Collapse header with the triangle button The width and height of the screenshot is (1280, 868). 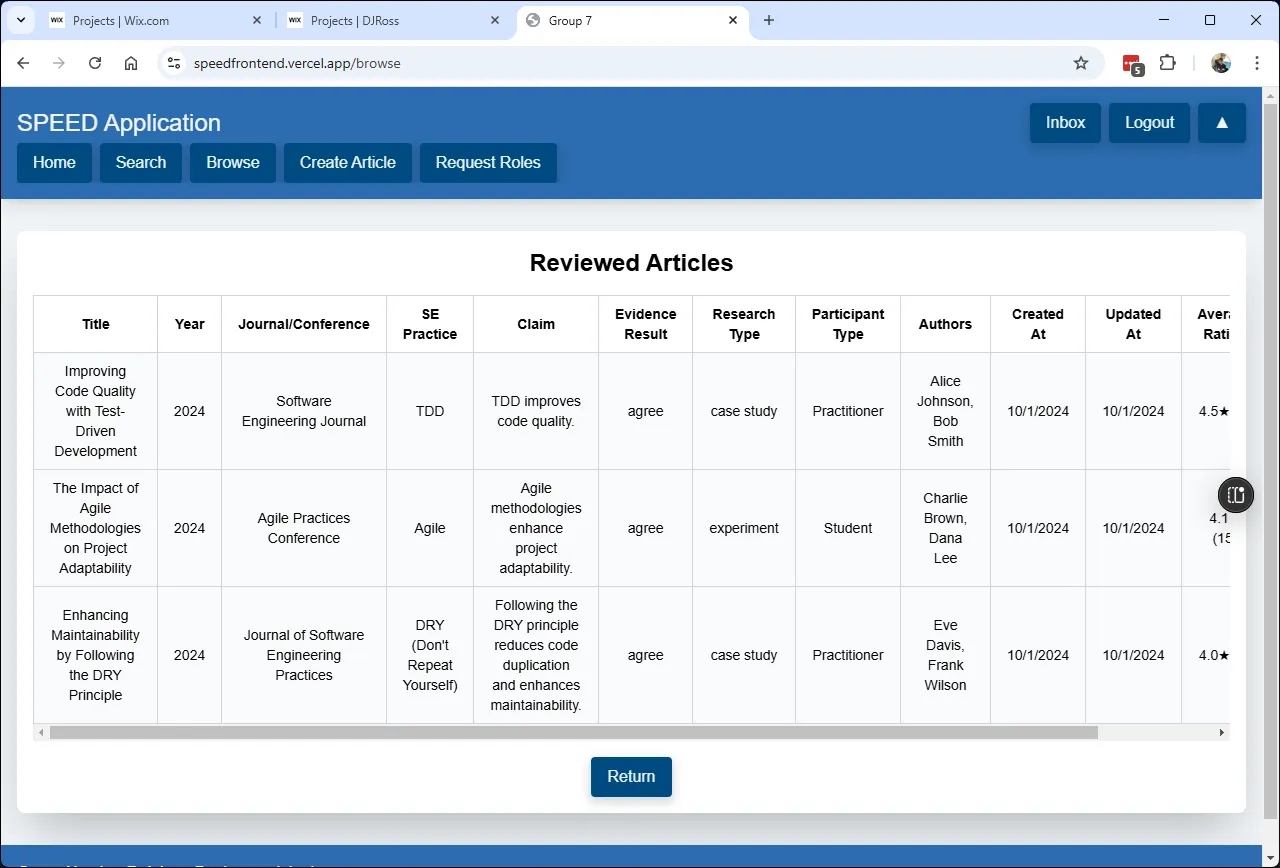pos(1222,123)
